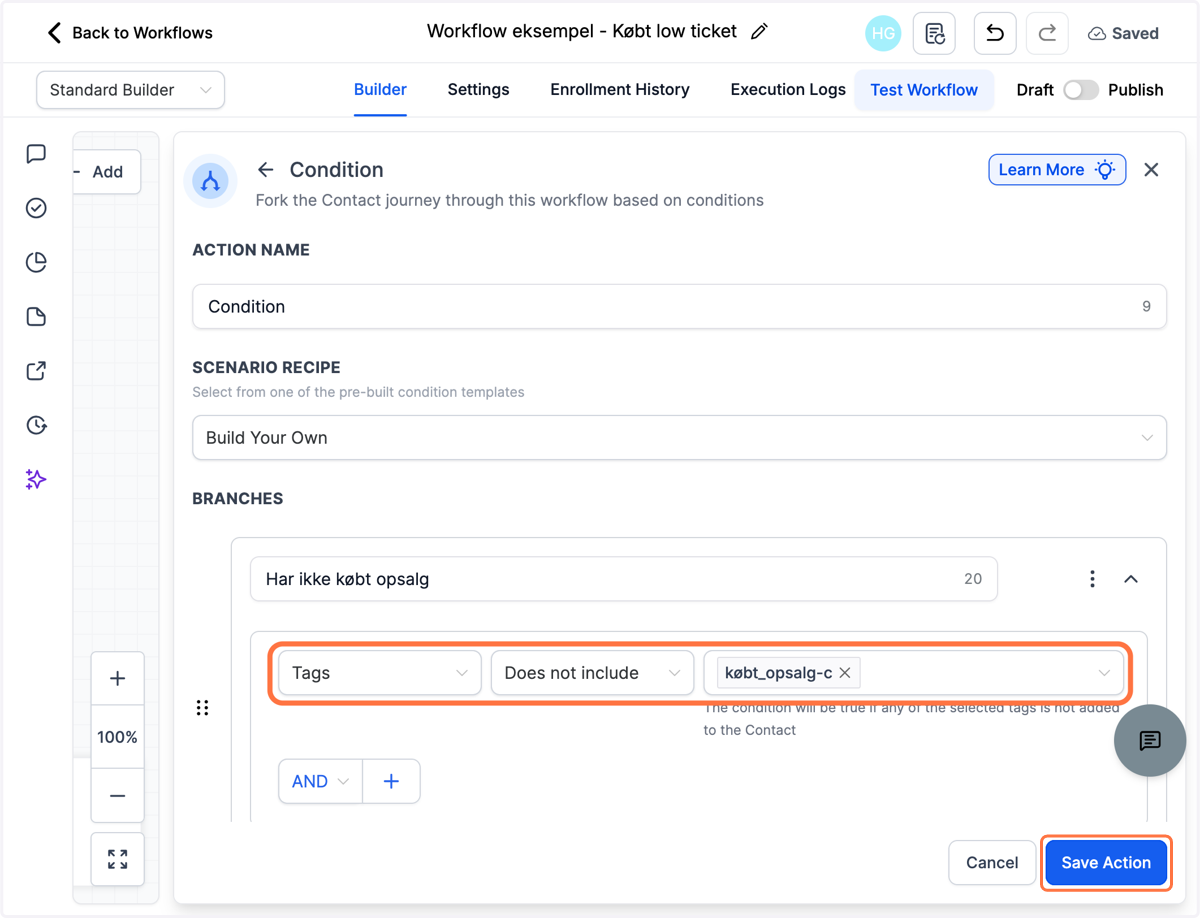
Task: Open the Standard Builder dropdown
Action: point(130,90)
